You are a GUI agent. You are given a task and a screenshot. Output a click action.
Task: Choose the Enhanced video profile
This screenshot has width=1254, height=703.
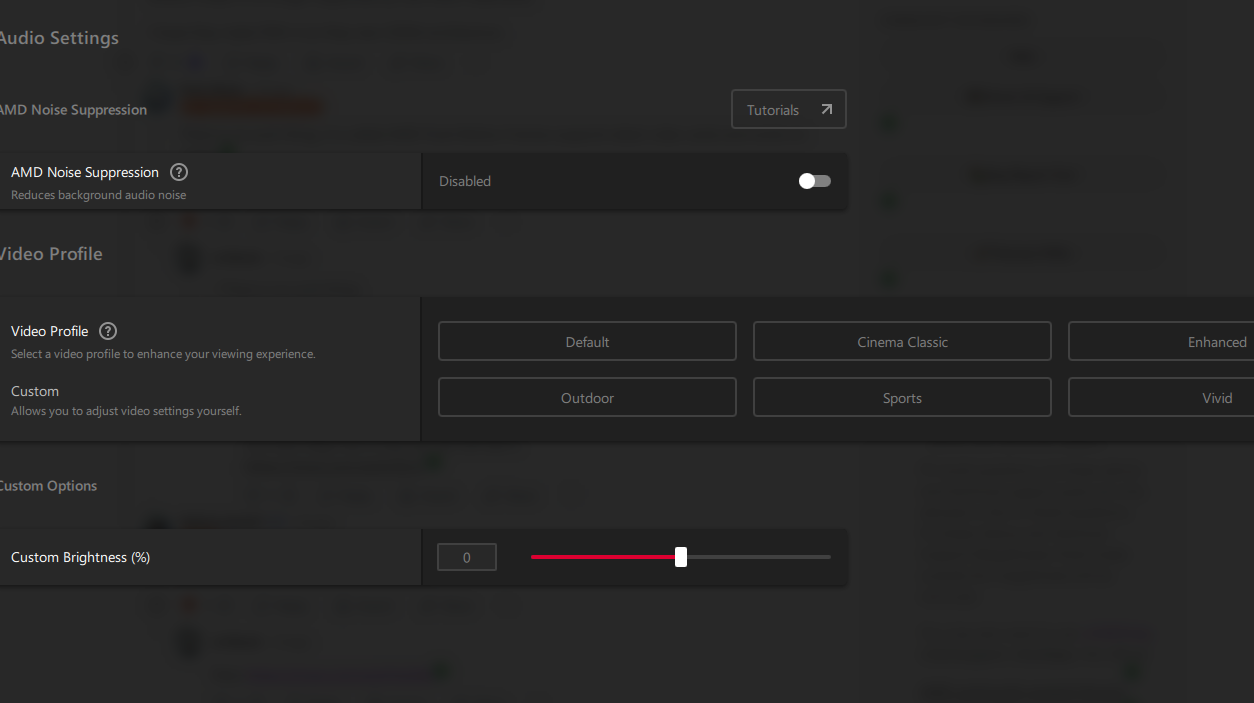(x=1161, y=341)
